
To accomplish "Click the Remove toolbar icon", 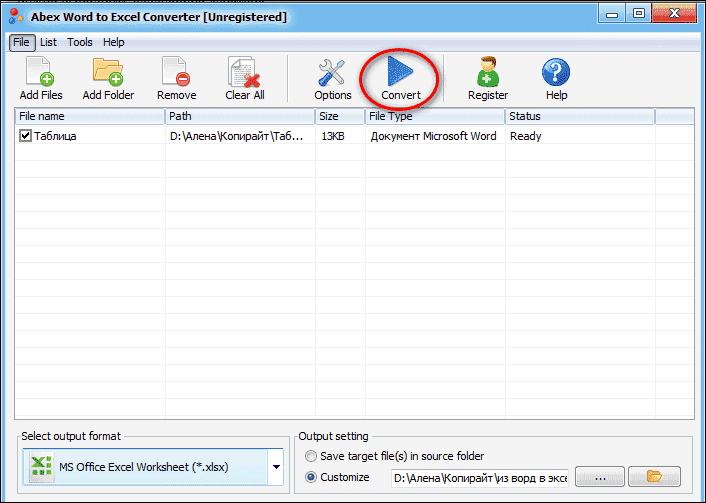I will [176, 72].
